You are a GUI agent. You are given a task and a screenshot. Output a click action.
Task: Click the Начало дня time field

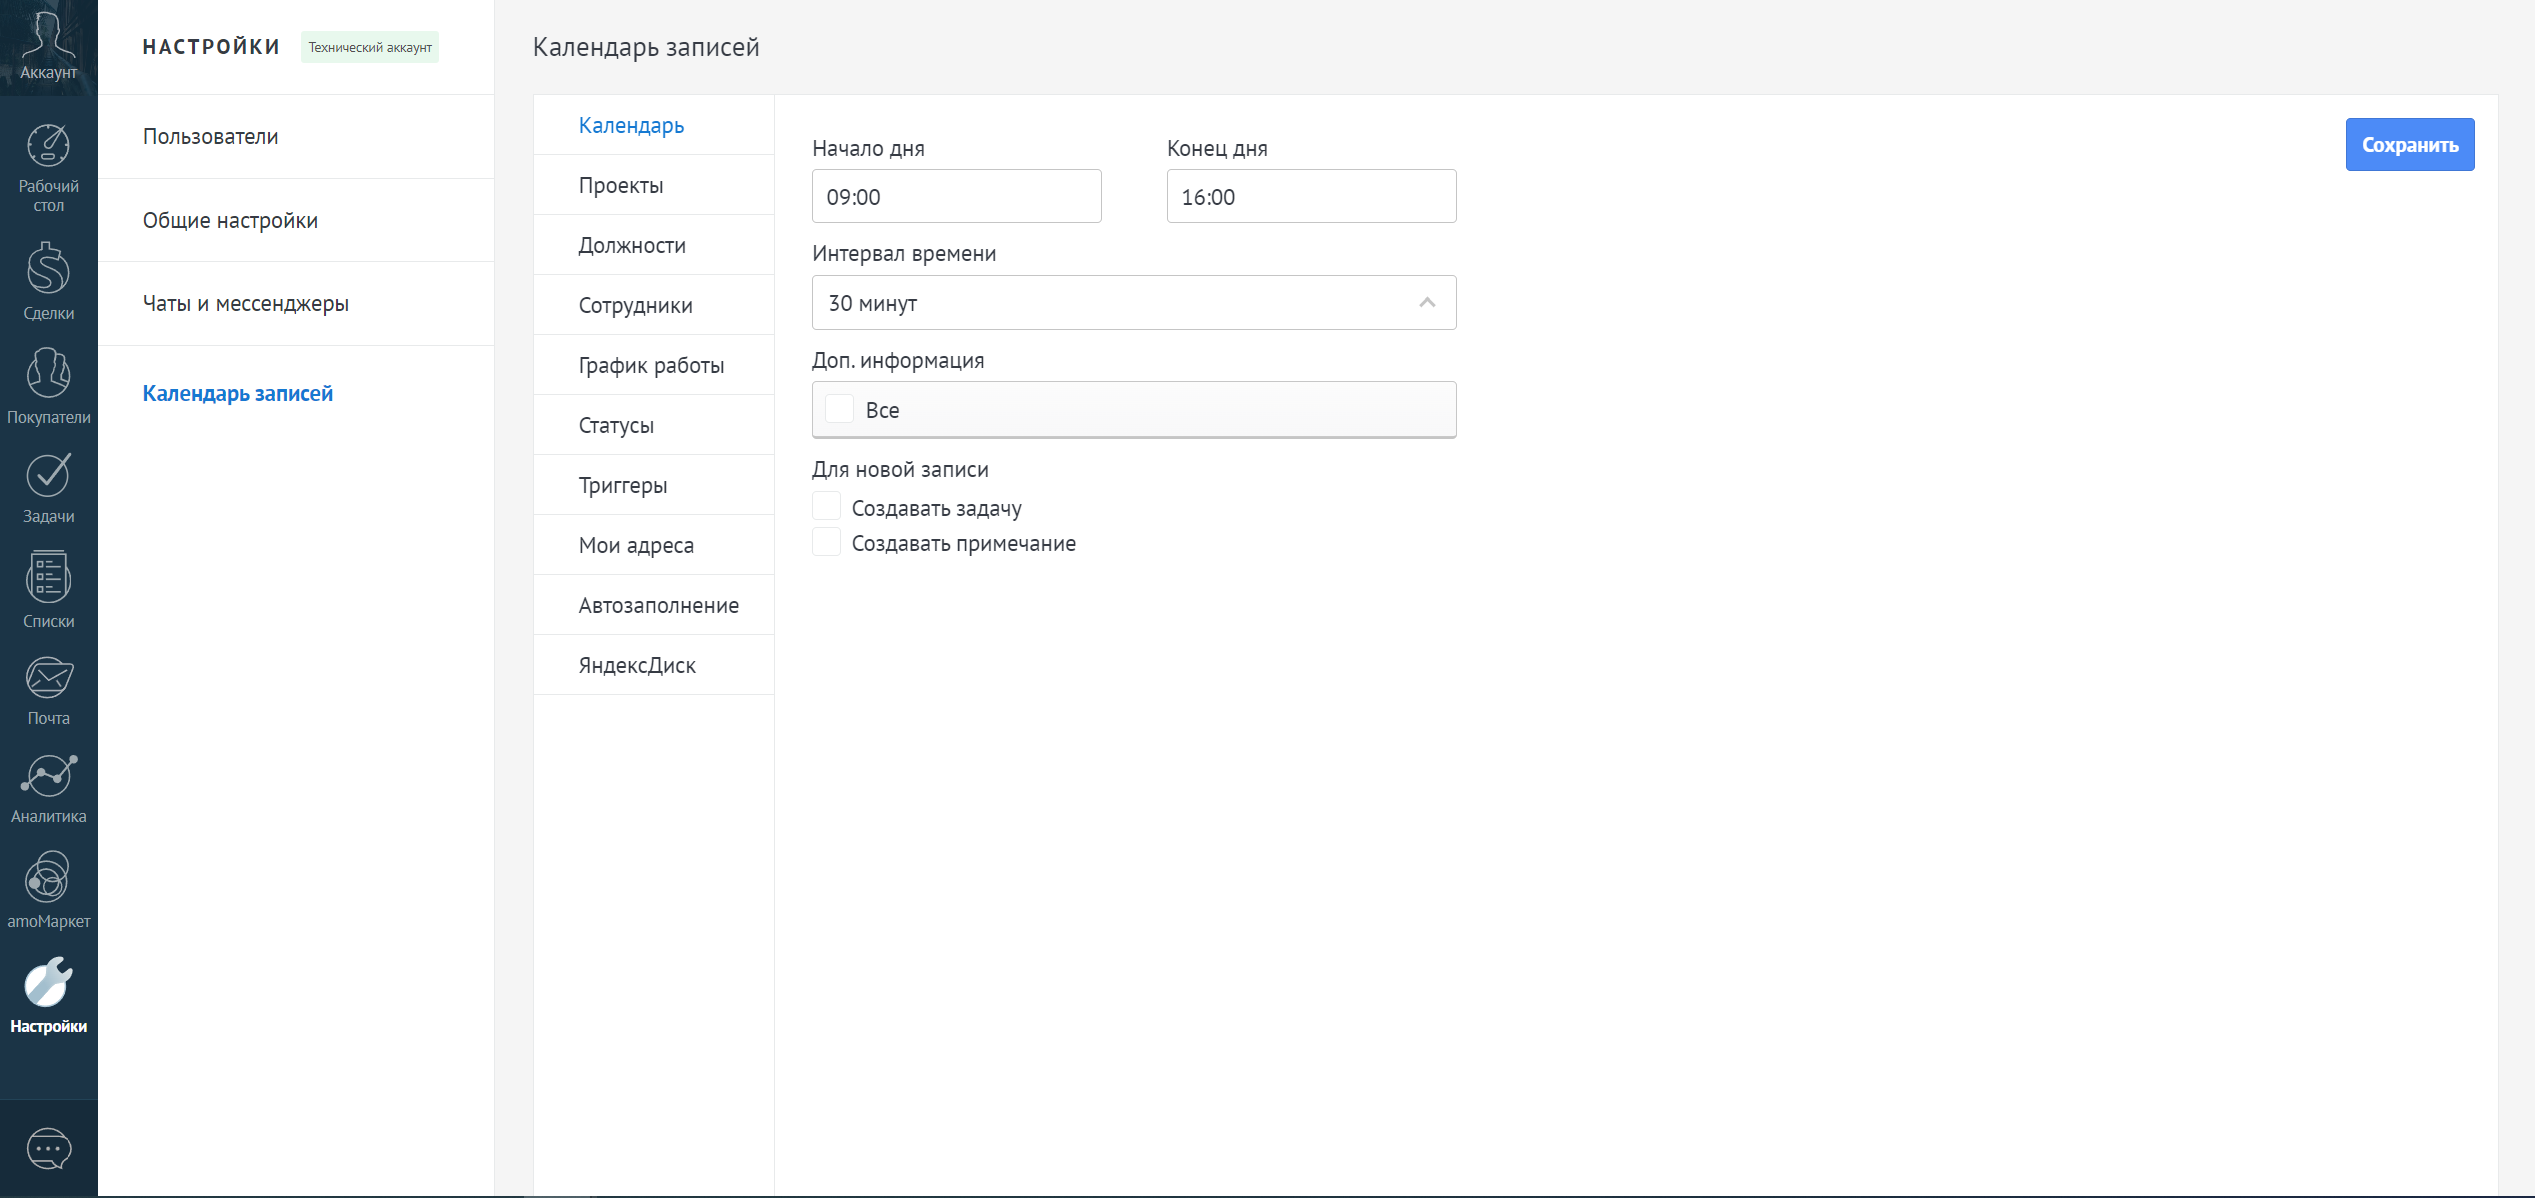click(956, 197)
